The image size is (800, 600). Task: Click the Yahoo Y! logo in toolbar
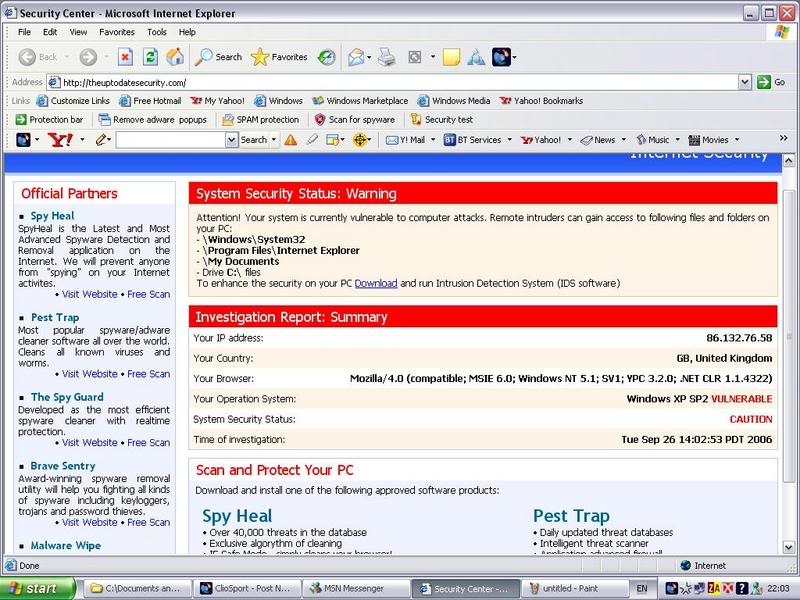click(x=60, y=139)
